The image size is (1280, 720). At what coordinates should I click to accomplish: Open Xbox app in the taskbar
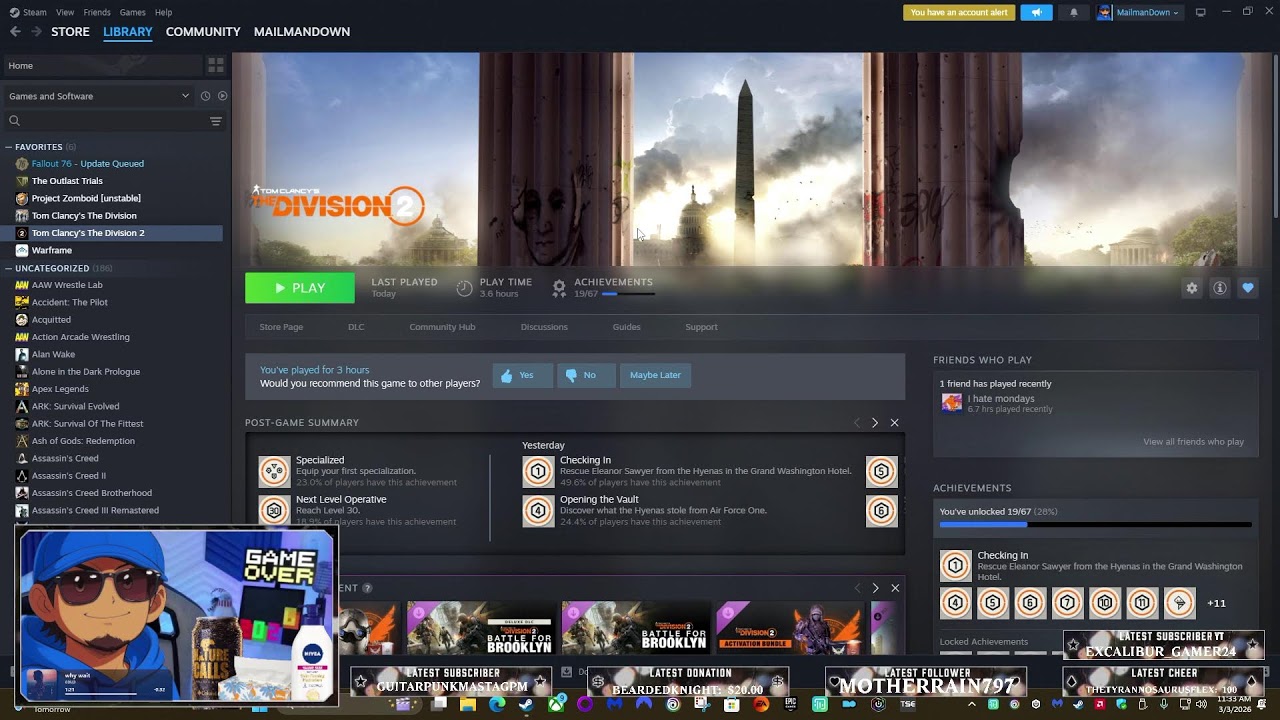tap(555, 704)
